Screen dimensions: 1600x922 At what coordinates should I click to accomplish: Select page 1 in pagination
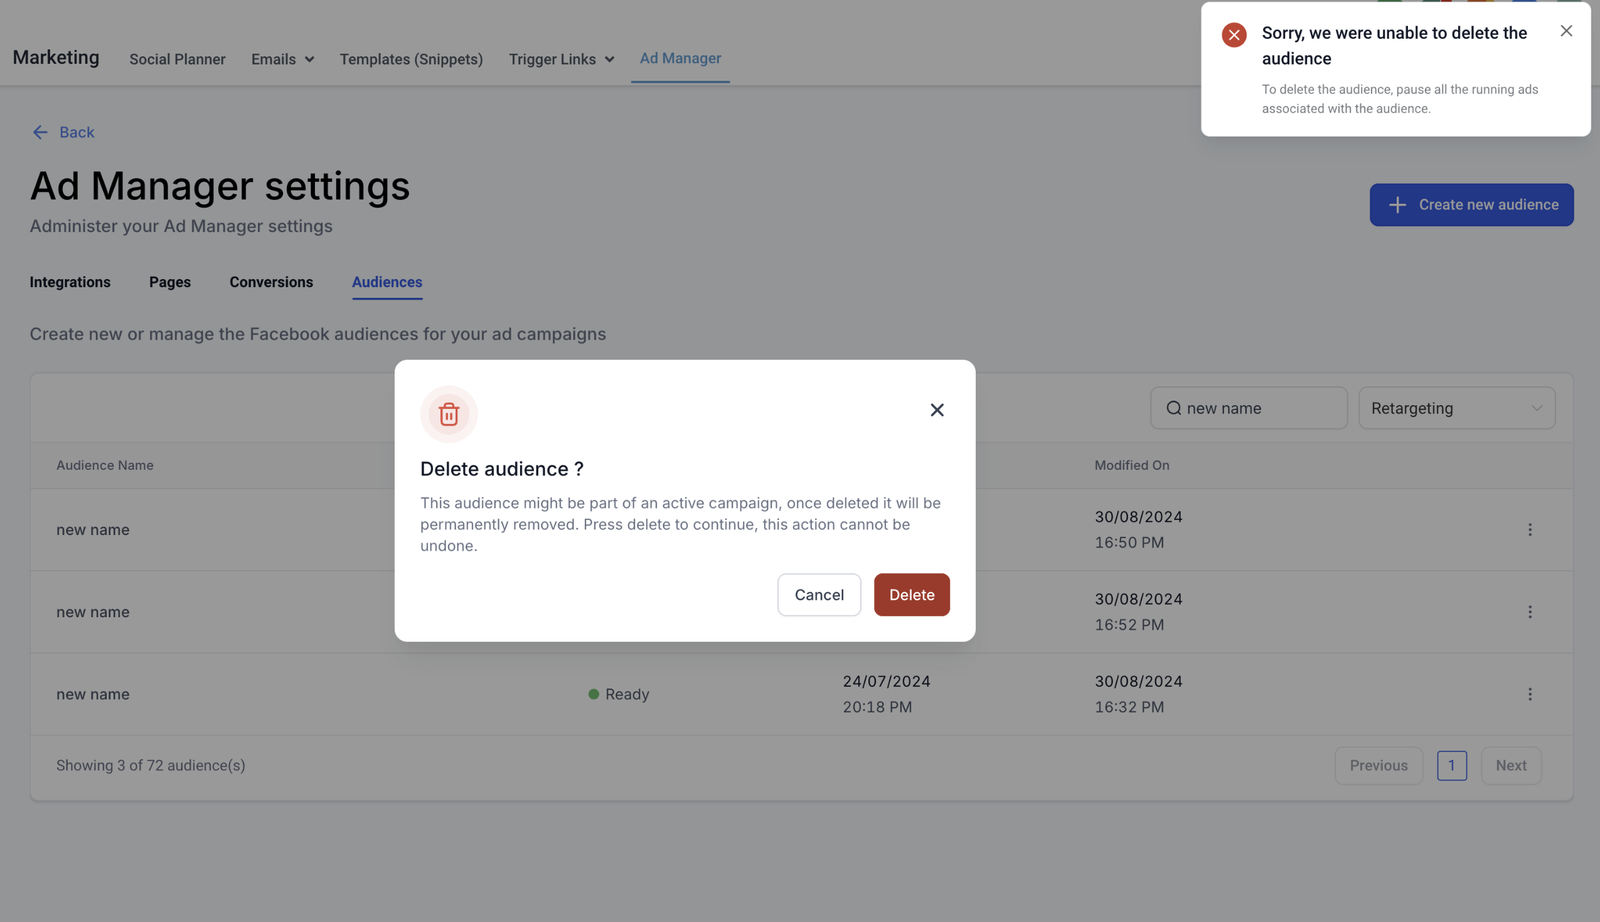click(x=1451, y=766)
